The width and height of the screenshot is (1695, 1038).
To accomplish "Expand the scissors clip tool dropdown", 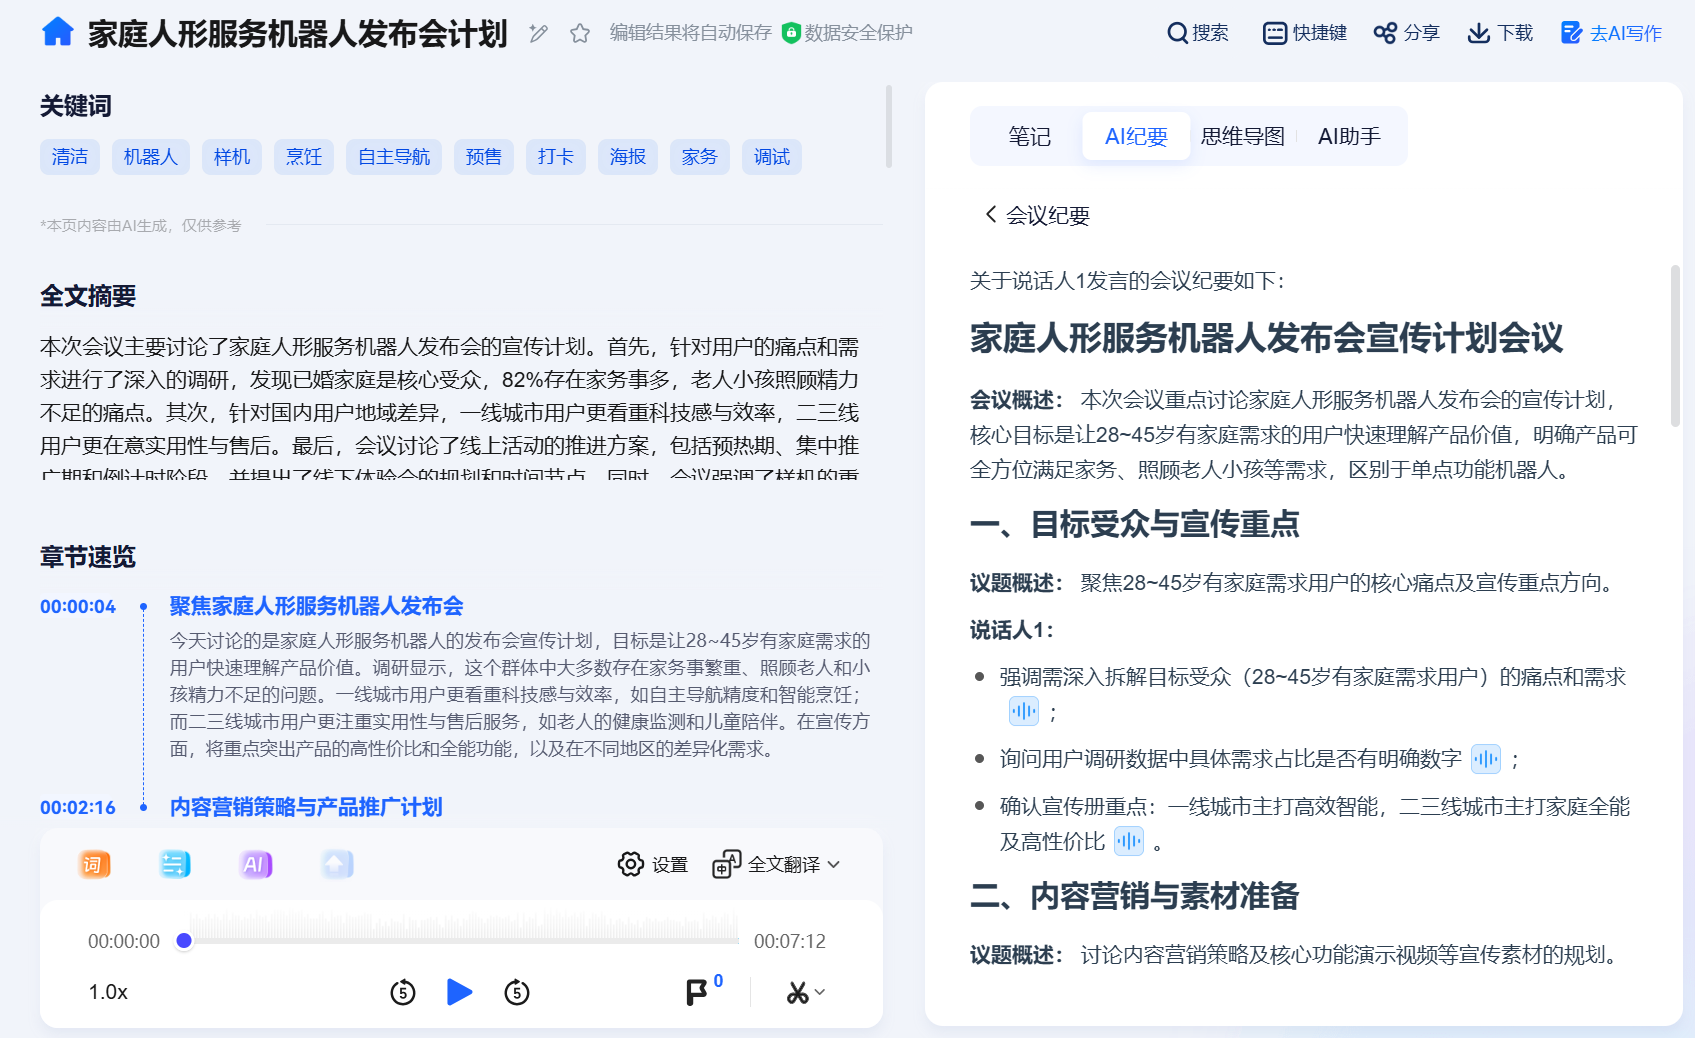I will pos(805,992).
